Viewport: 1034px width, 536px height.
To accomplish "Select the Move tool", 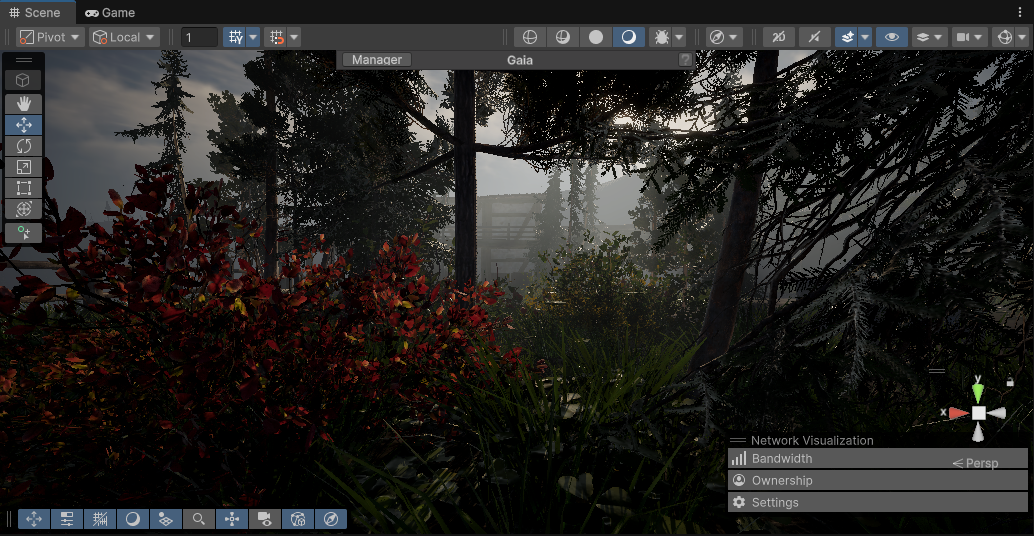I will pos(24,125).
